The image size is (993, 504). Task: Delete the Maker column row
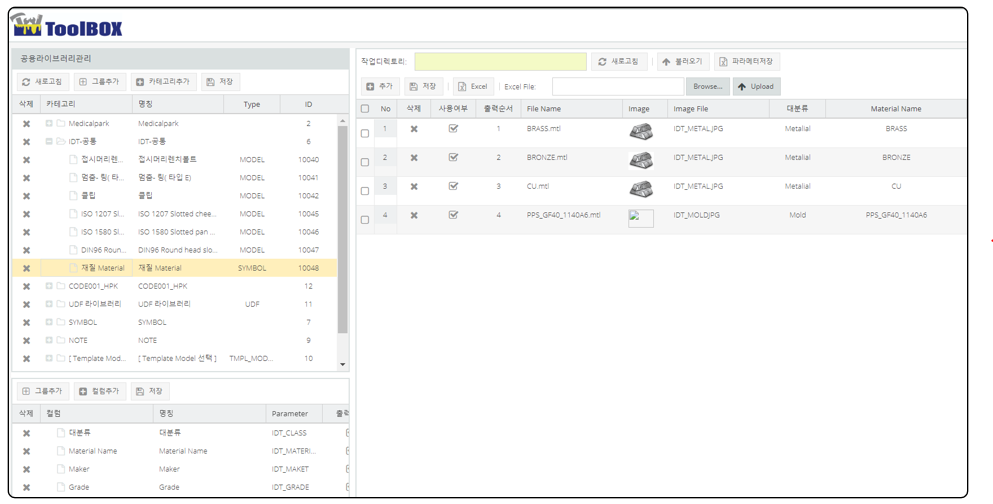26,470
